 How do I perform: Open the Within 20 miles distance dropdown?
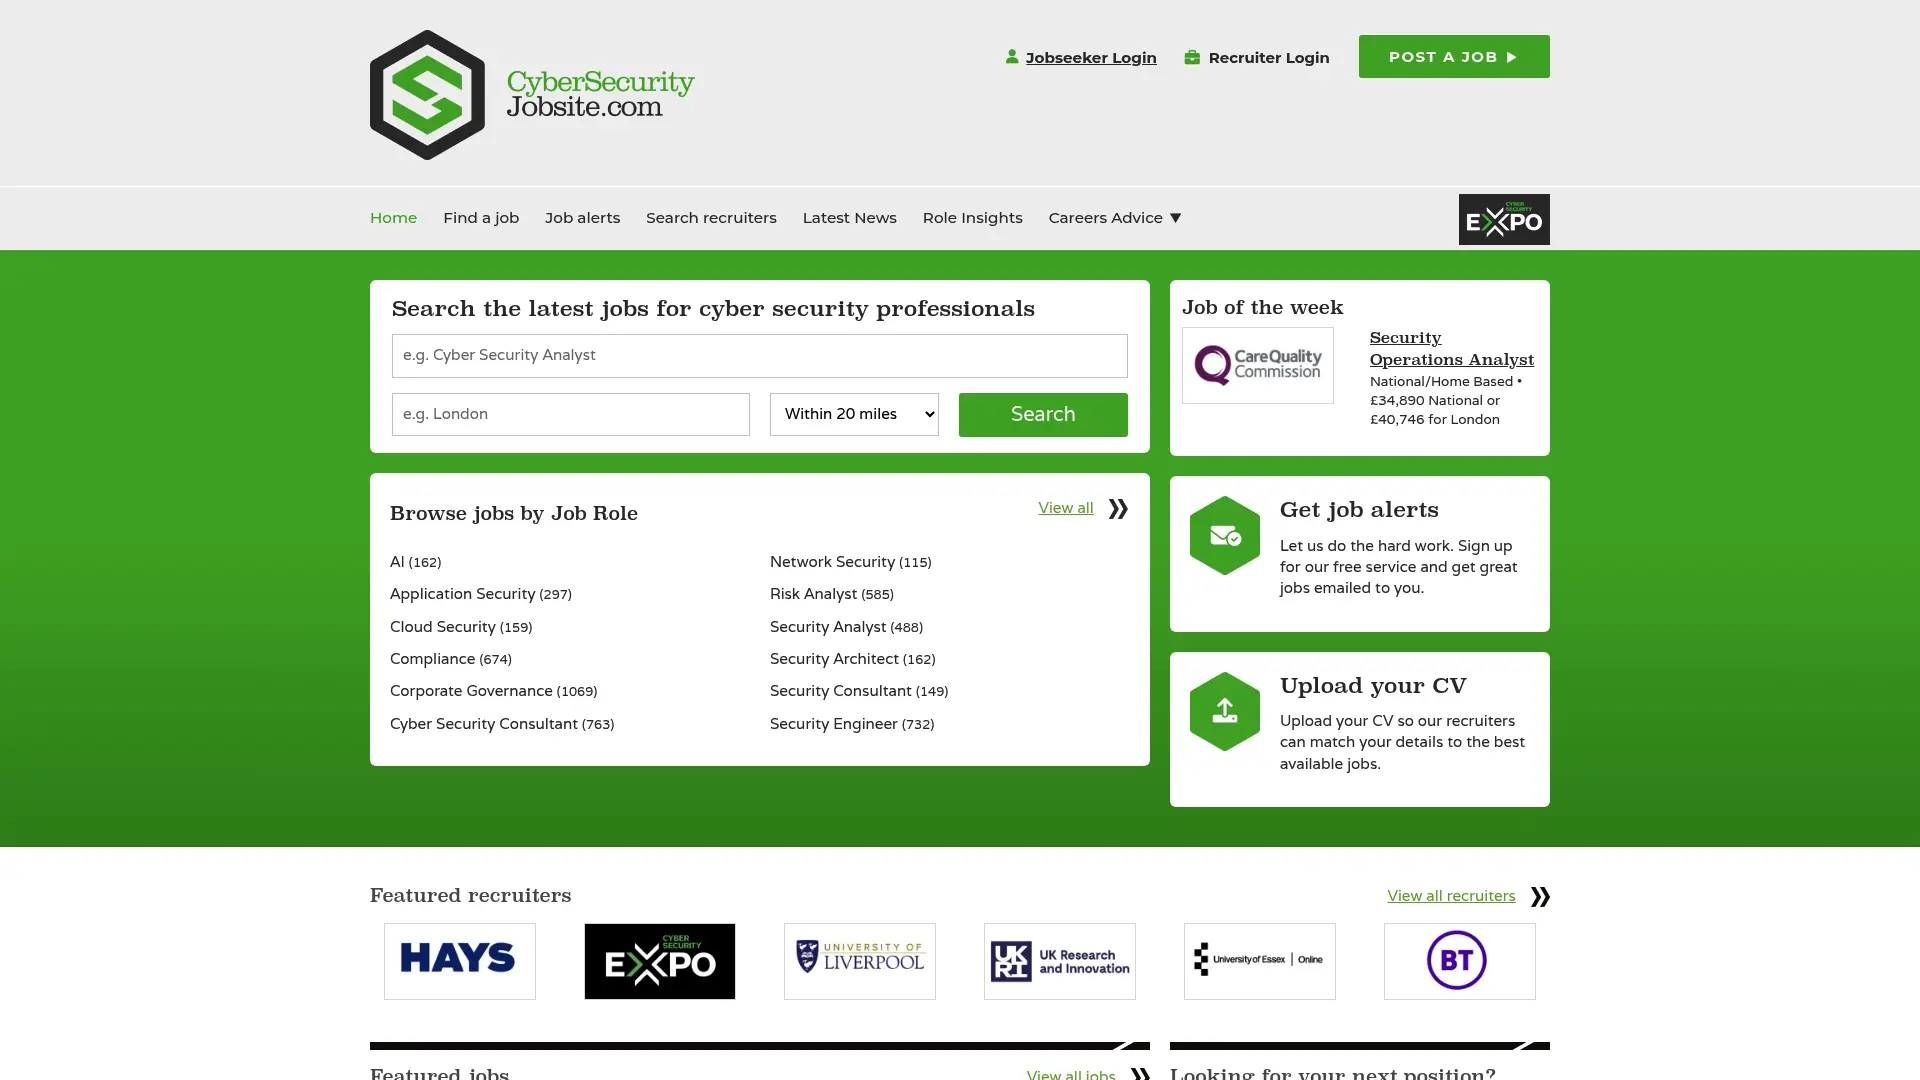[854, 414]
